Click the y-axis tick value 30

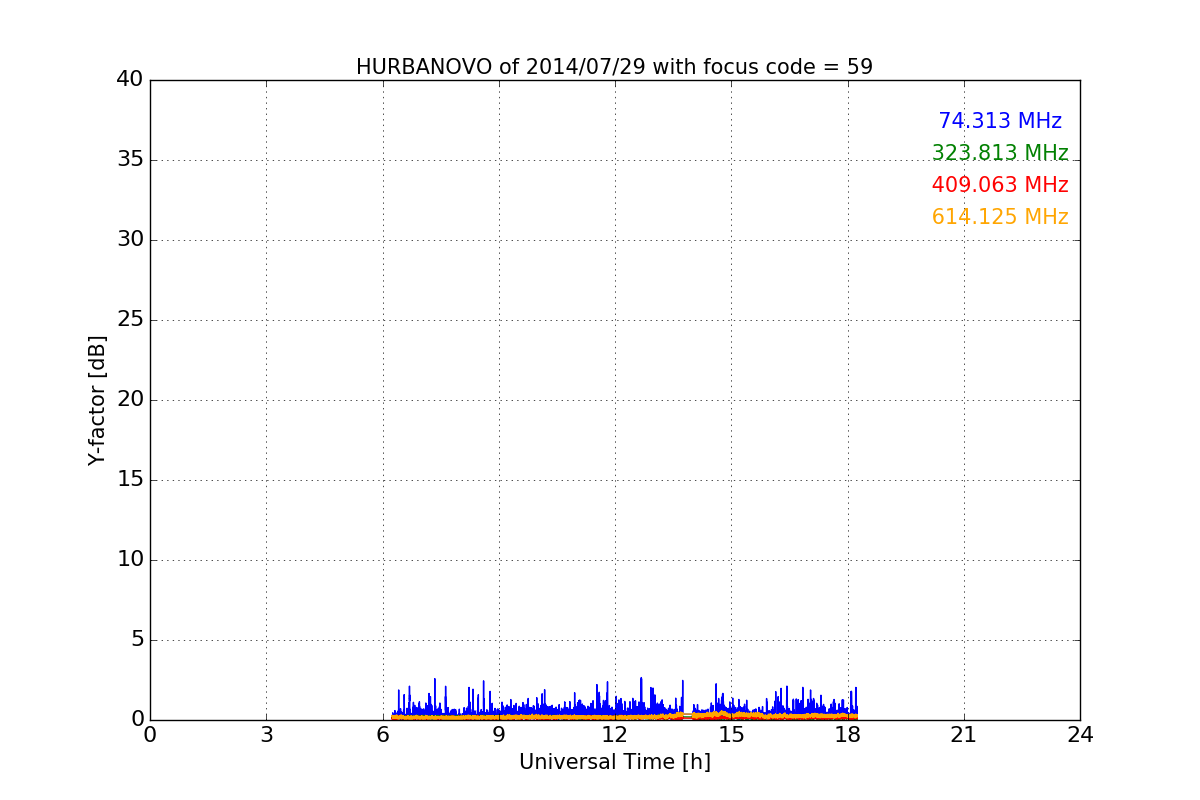(x=130, y=240)
